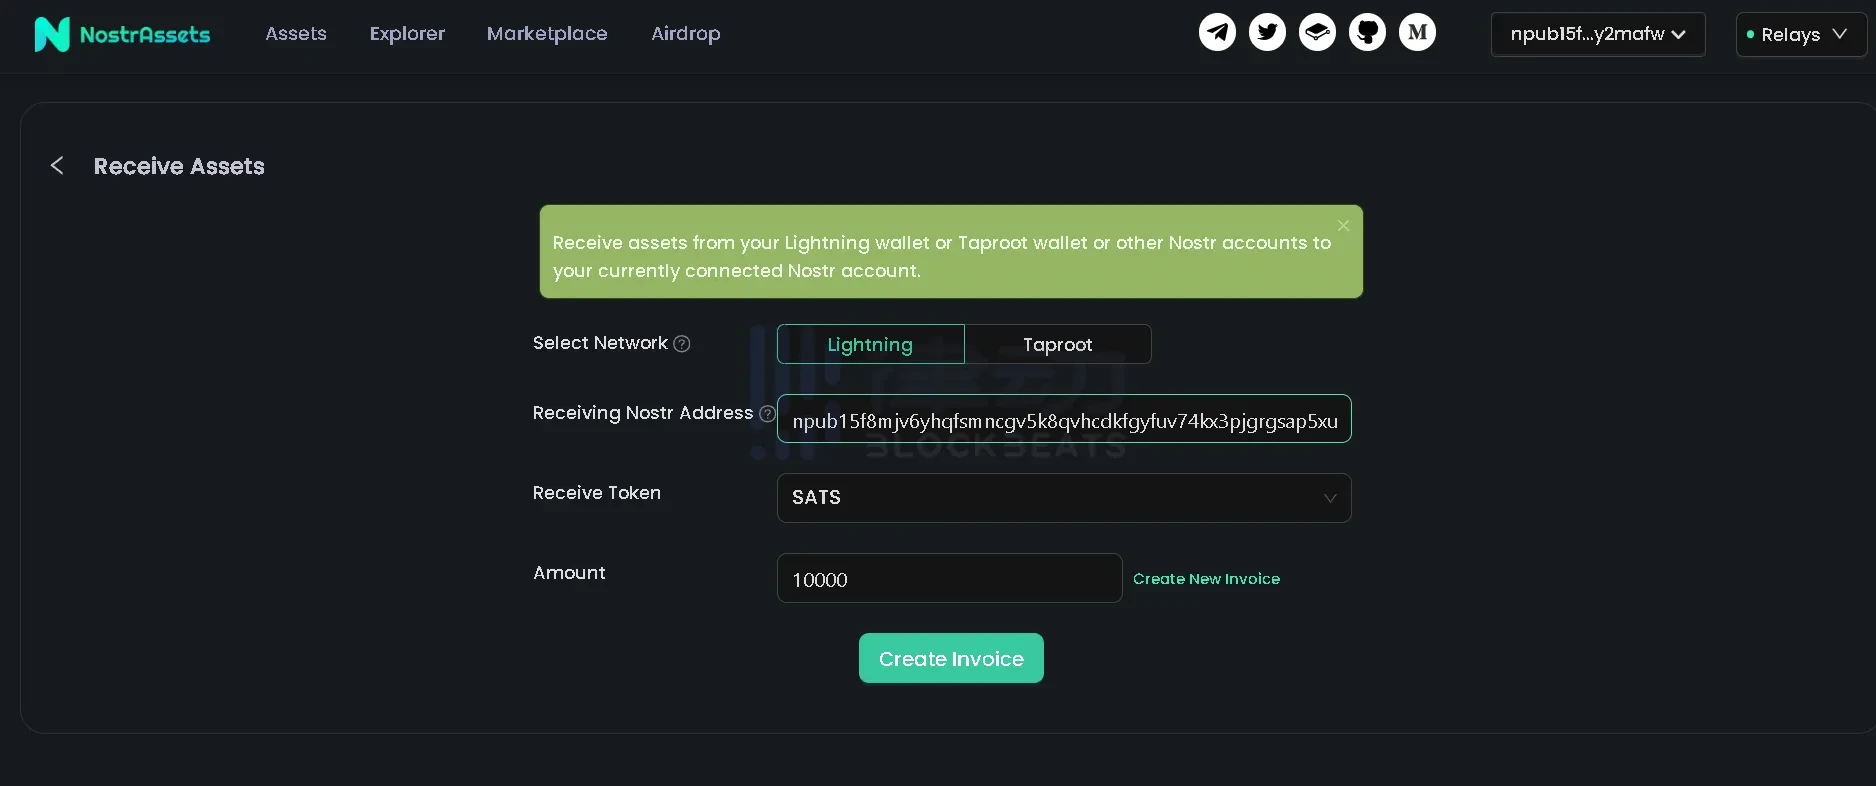Expand the Receive Token SATS dropdown

click(x=1063, y=498)
